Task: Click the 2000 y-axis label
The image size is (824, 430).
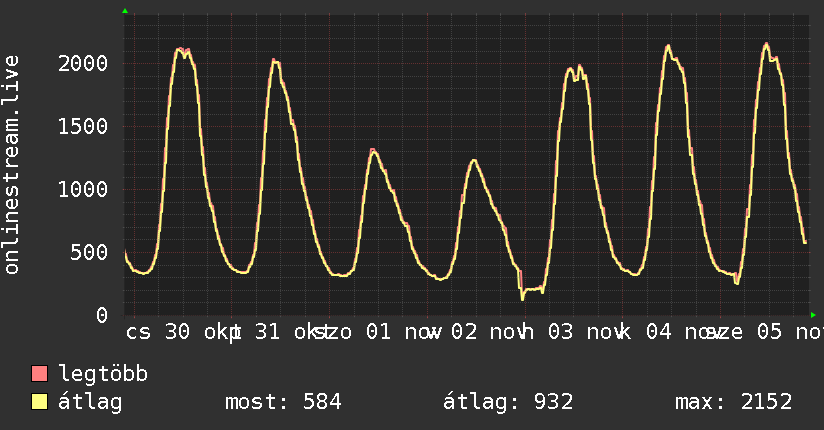Action: click(x=83, y=64)
